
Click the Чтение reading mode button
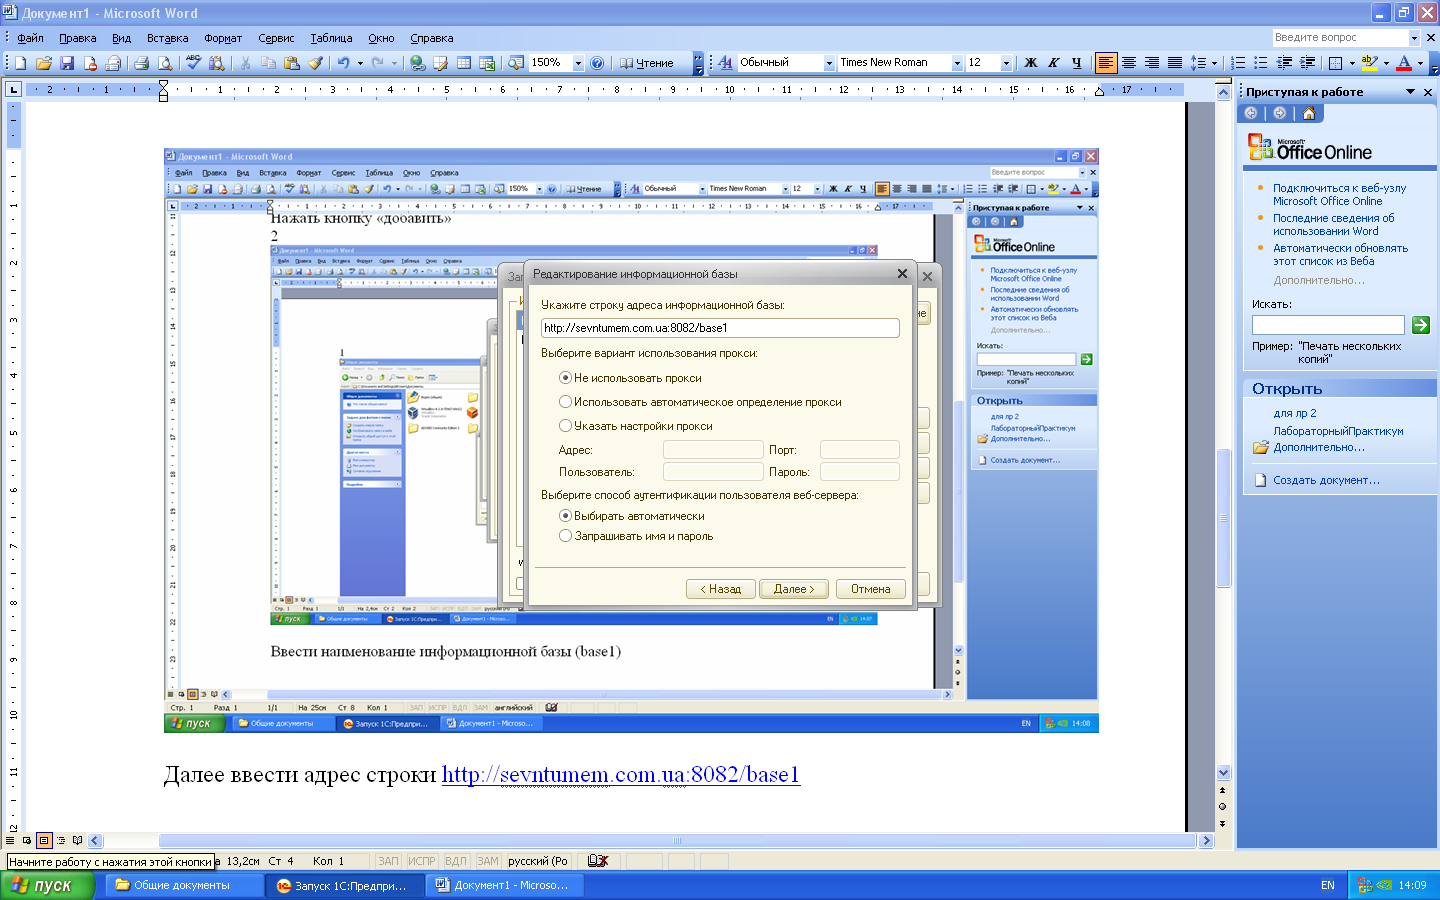click(646, 63)
